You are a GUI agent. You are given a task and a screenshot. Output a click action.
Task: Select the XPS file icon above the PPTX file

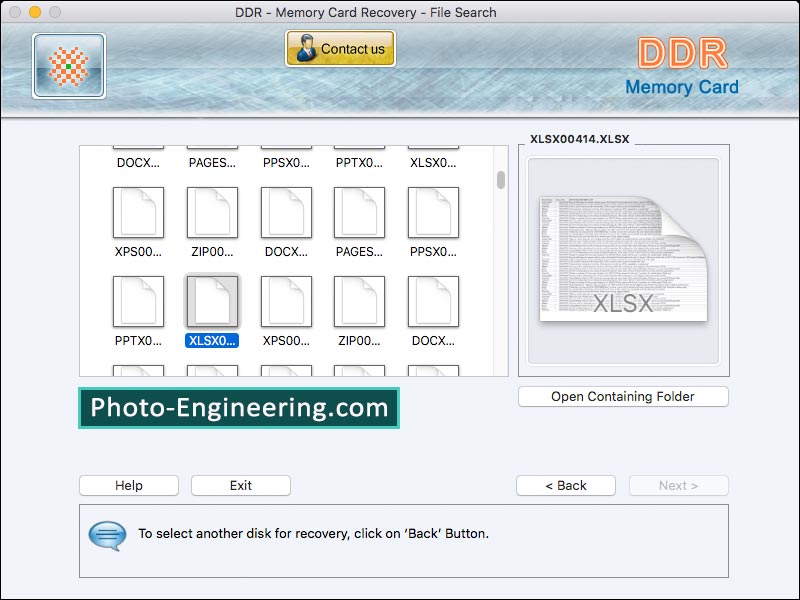coord(138,213)
